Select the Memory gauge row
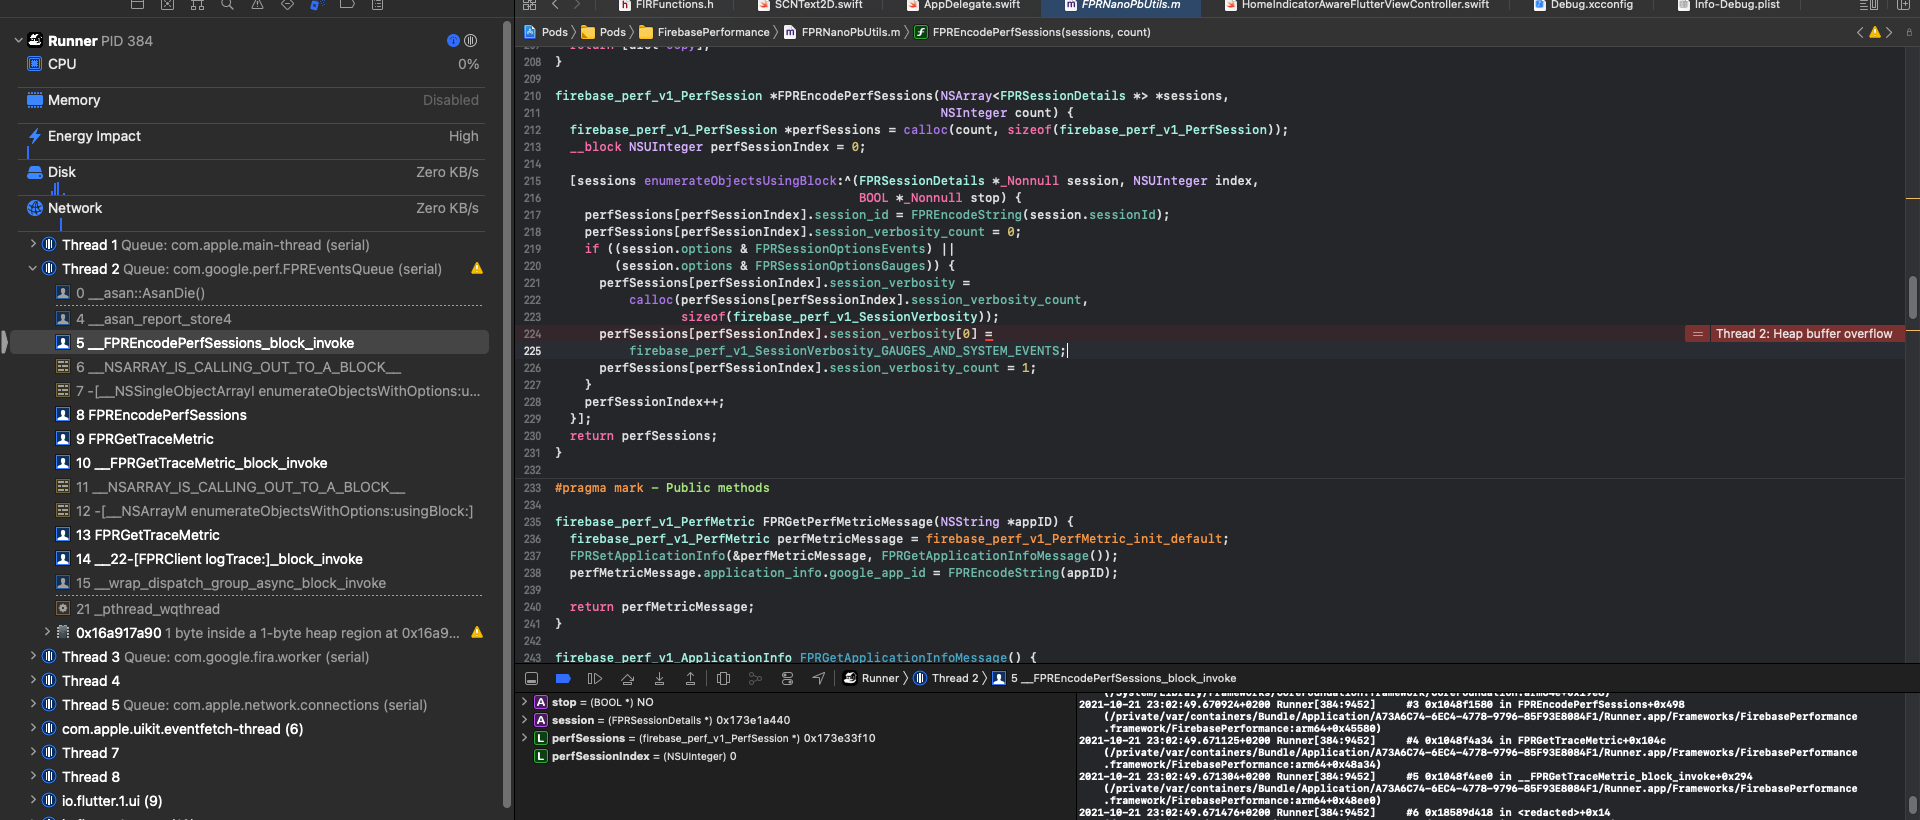Image resolution: width=1920 pixels, height=820 pixels. [253, 100]
